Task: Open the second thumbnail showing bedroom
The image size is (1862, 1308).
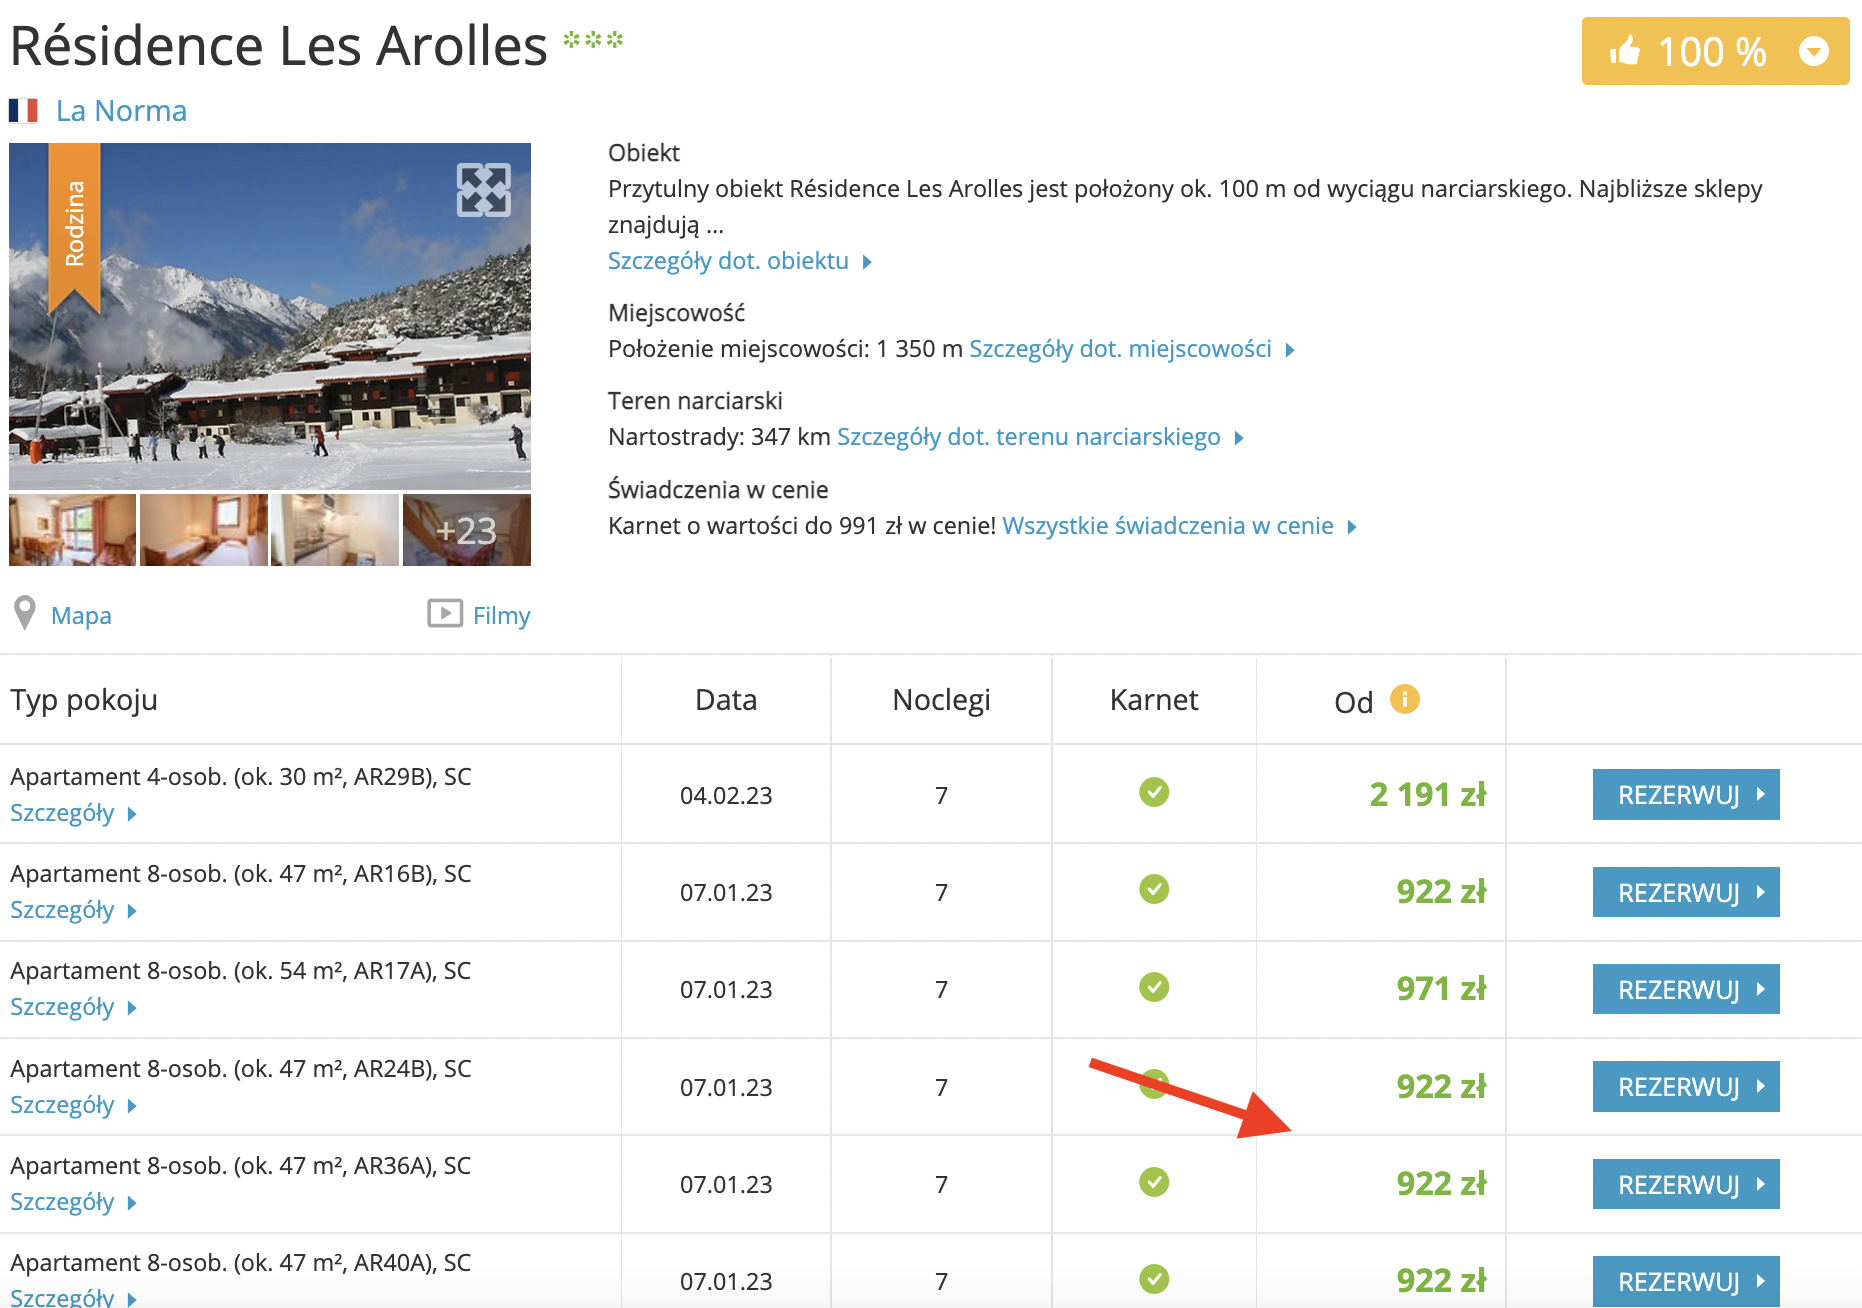Action: point(204,530)
